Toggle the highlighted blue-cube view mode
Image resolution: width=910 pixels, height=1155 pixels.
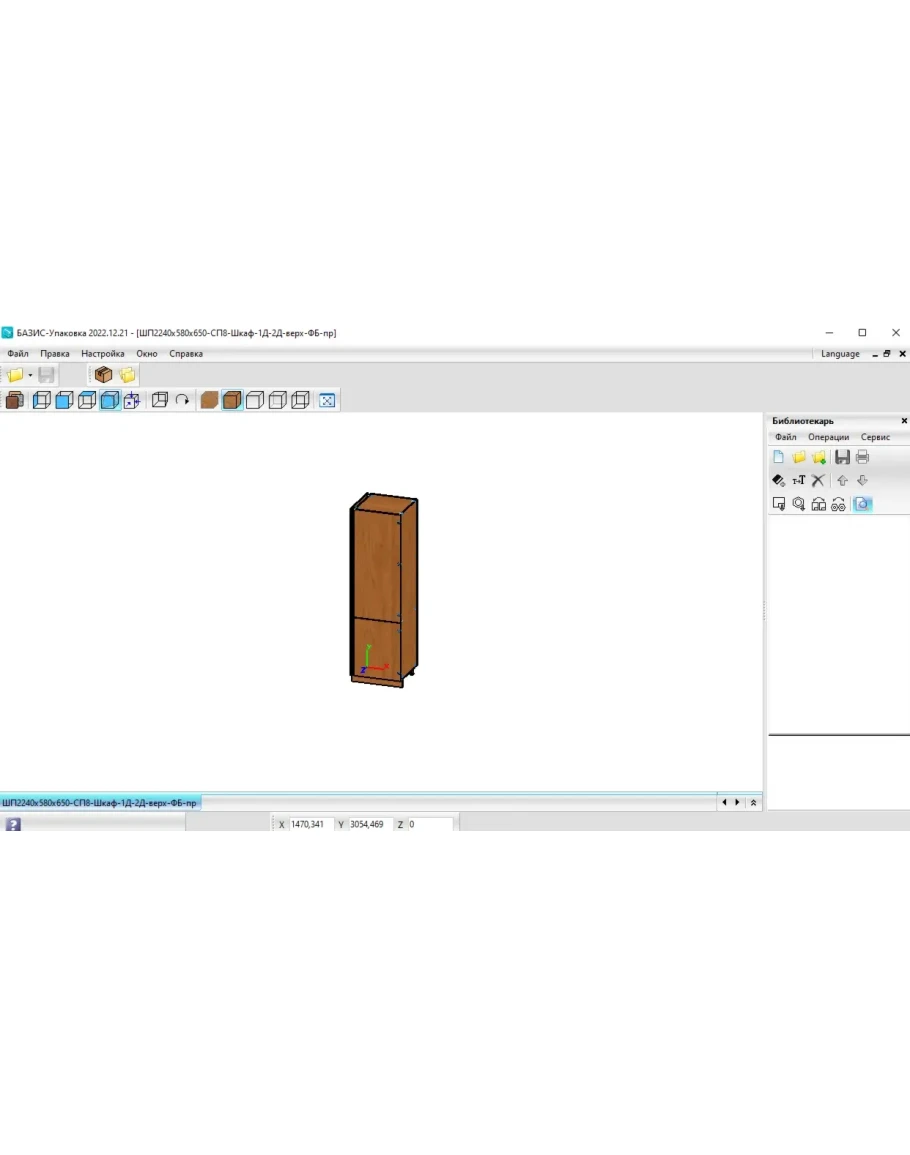[x=109, y=401]
